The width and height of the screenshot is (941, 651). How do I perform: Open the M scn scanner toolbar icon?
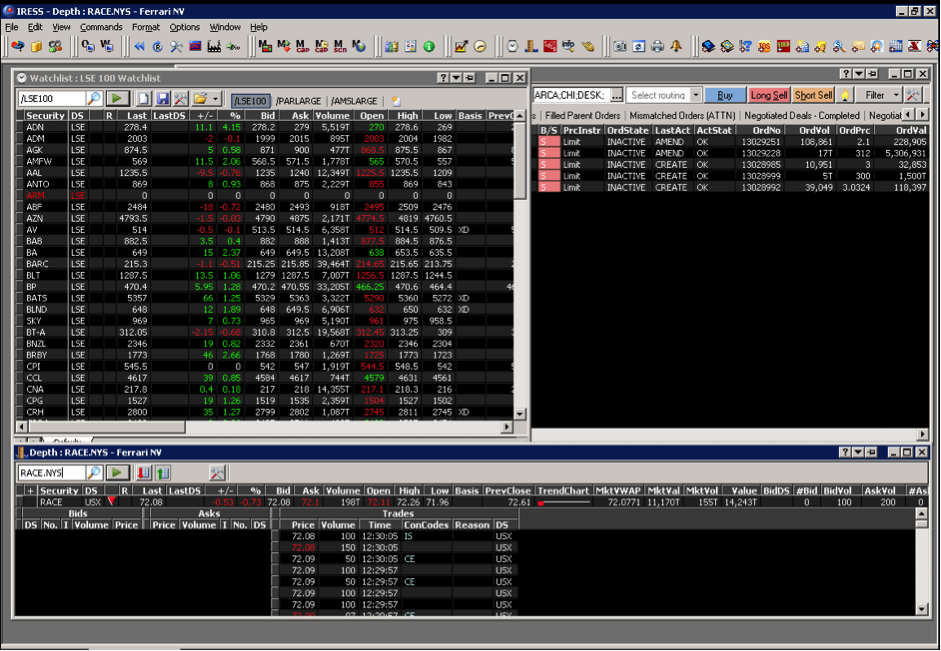tap(340, 46)
